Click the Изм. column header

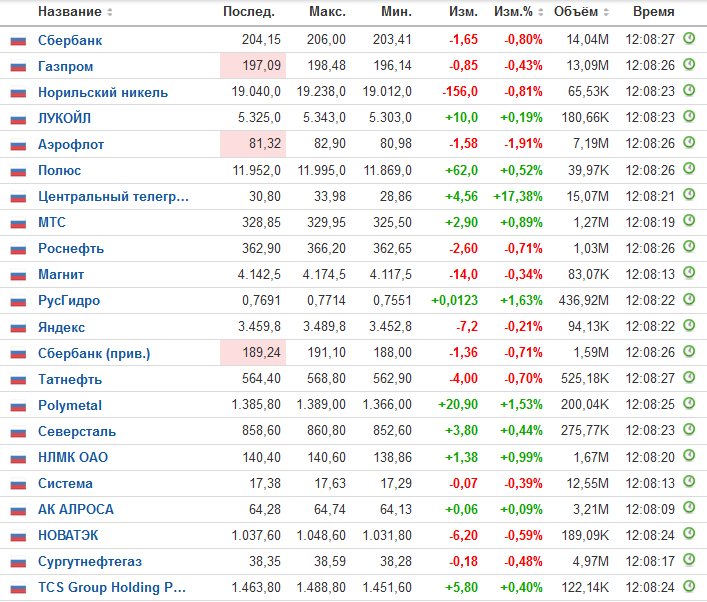click(x=464, y=12)
